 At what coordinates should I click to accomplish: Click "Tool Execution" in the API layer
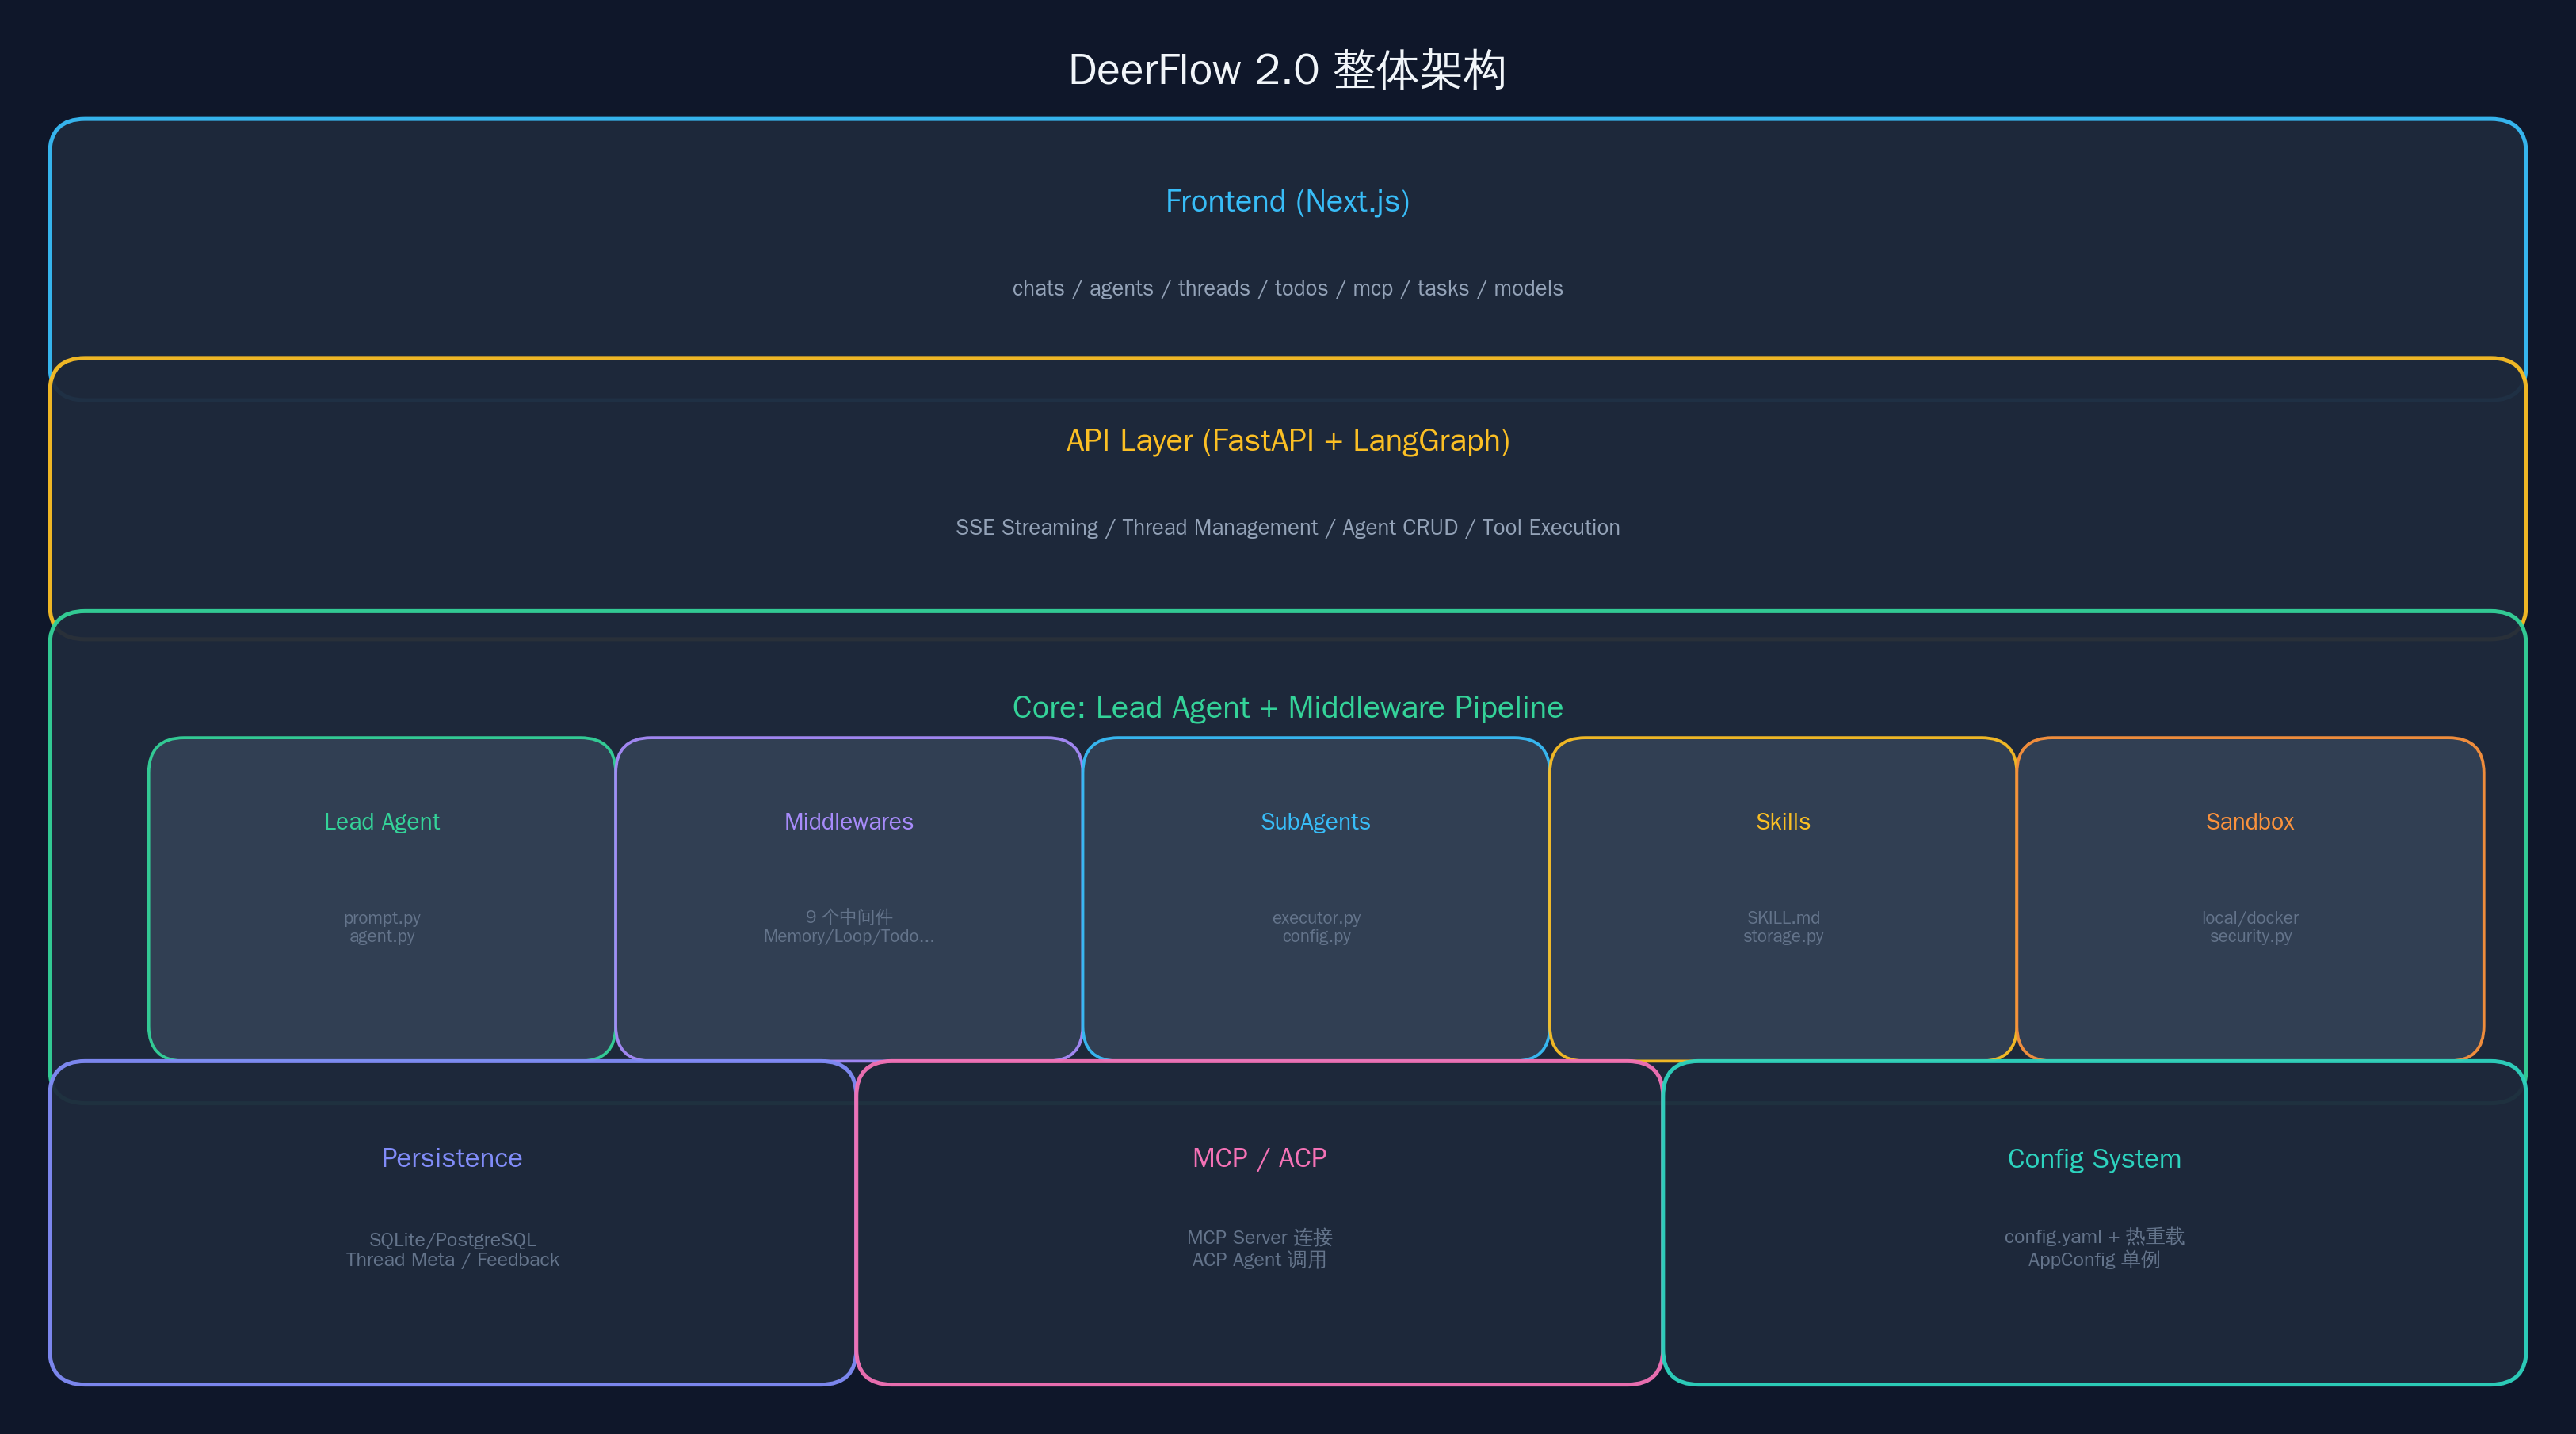[1550, 527]
